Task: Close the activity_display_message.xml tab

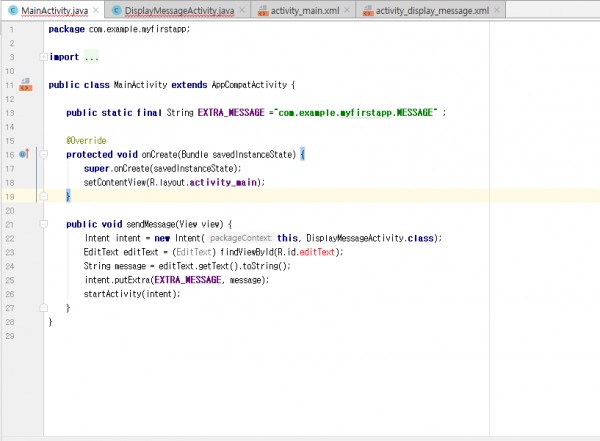Action: pos(497,10)
